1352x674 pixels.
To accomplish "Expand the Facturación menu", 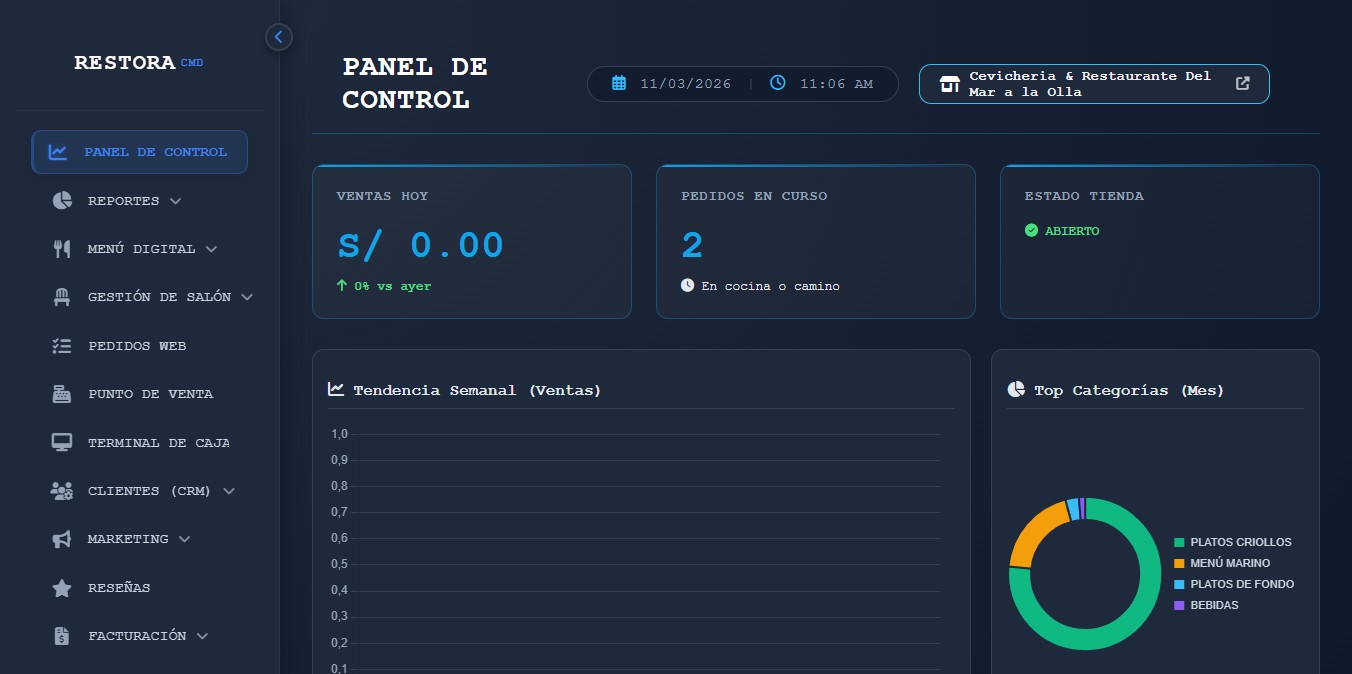I will tap(204, 636).
